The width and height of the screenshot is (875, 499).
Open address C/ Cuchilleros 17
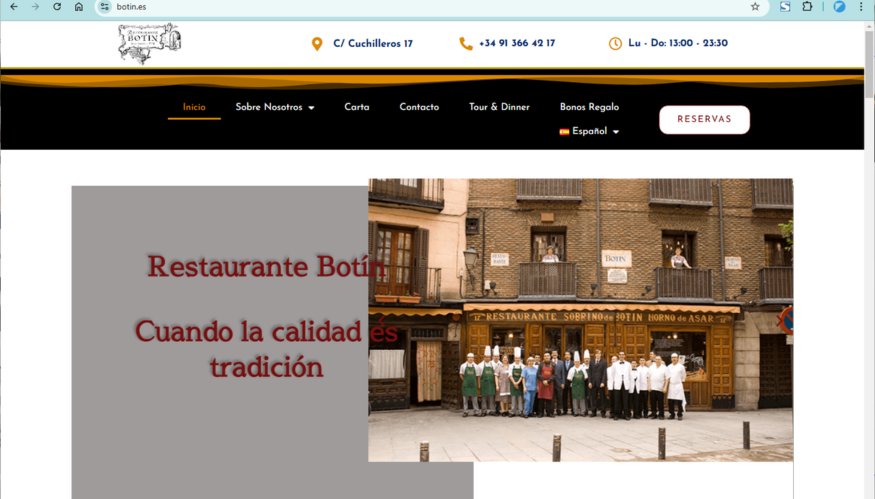point(373,44)
